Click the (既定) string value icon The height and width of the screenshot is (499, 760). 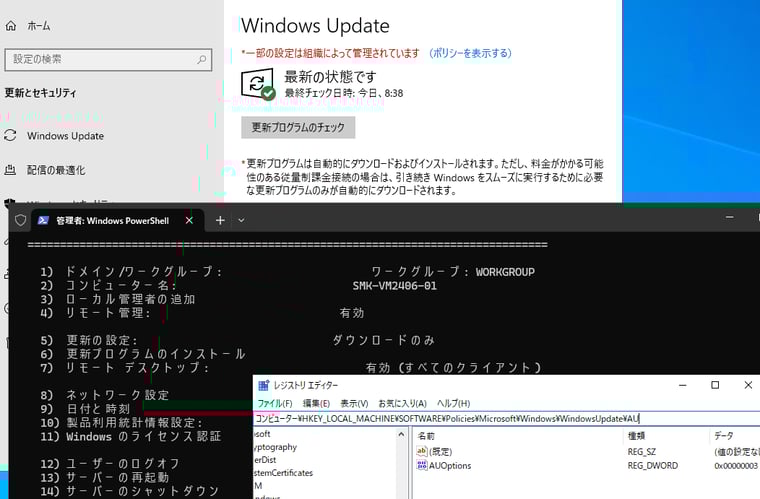pos(422,452)
